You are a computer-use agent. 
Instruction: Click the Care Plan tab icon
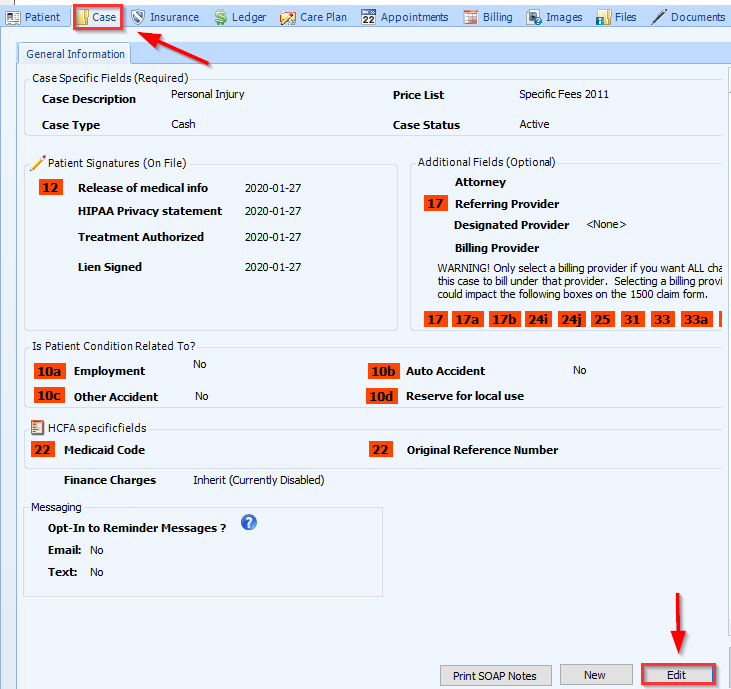pos(288,17)
